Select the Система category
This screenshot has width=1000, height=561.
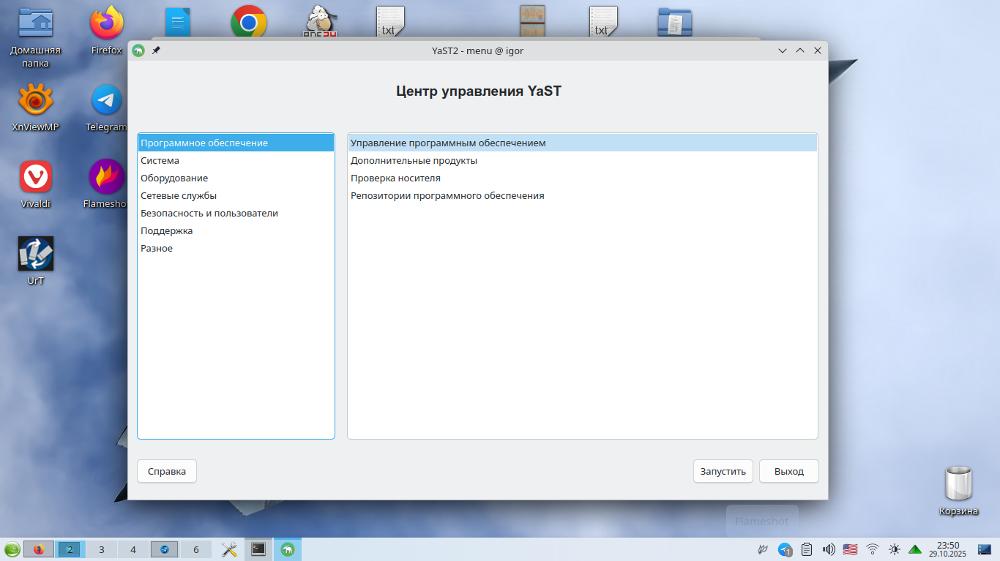(x=235, y=161)
